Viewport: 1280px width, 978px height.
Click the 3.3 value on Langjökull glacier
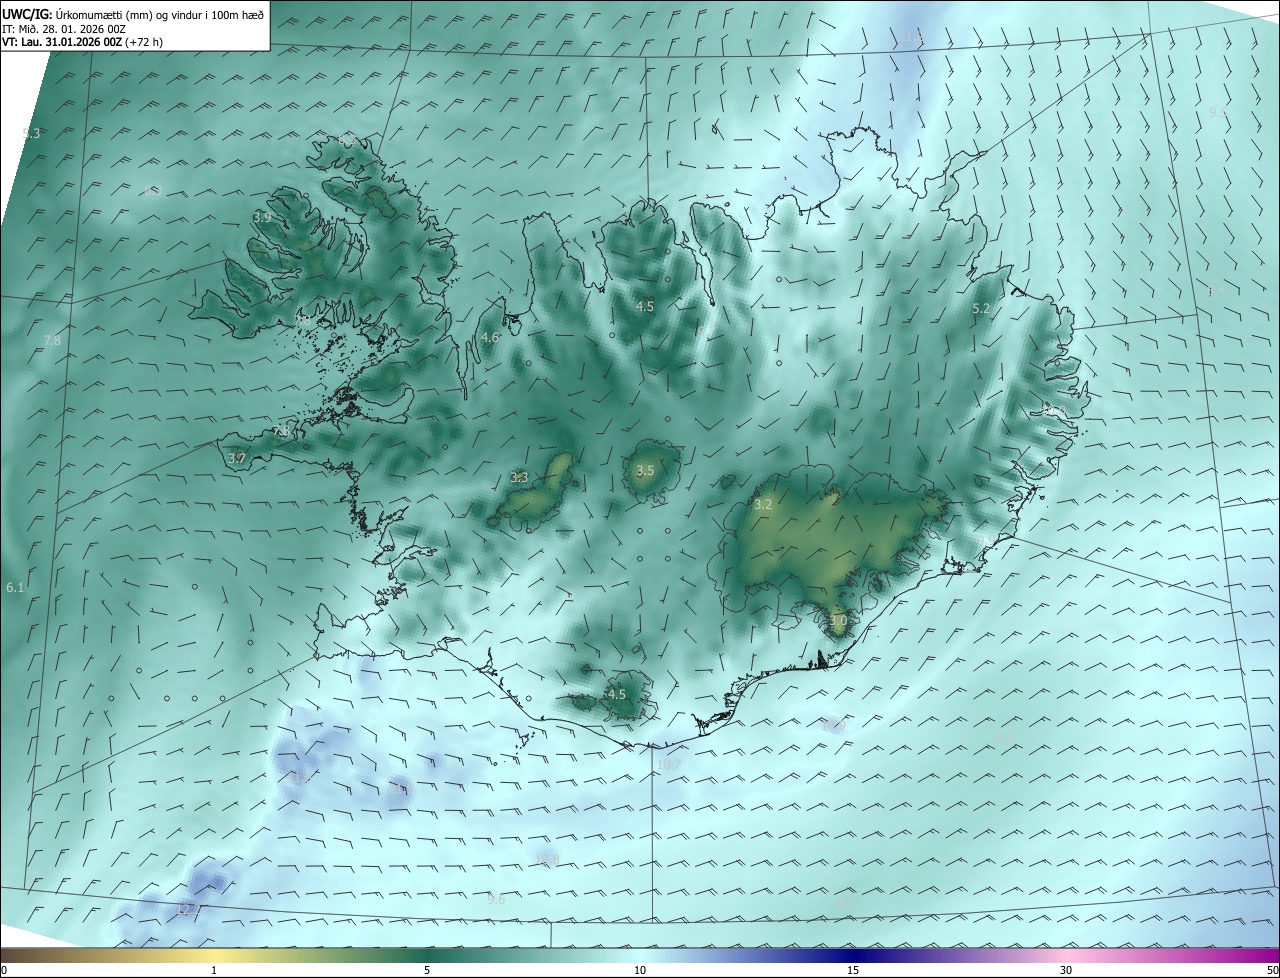pos(519,478)
